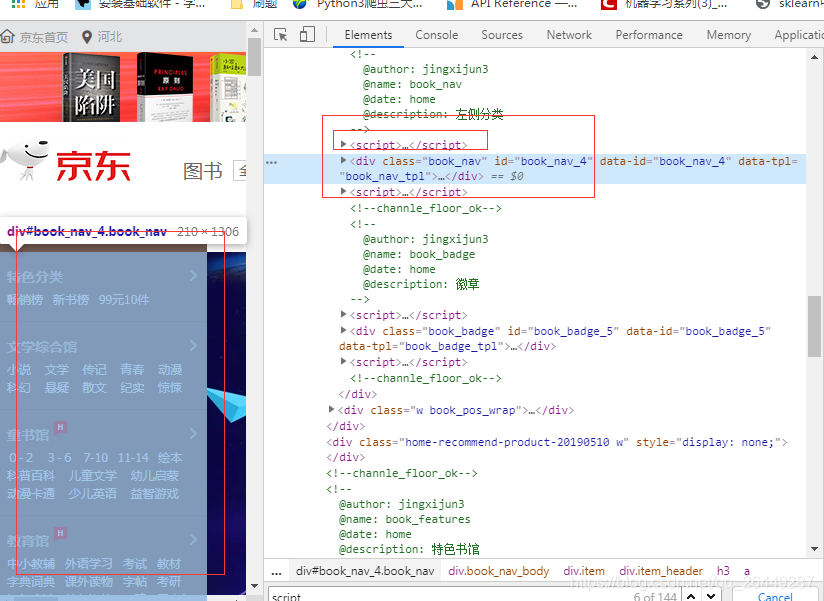Click the API Reference bookmark
824x601 pixels.
tap(512, 4)
